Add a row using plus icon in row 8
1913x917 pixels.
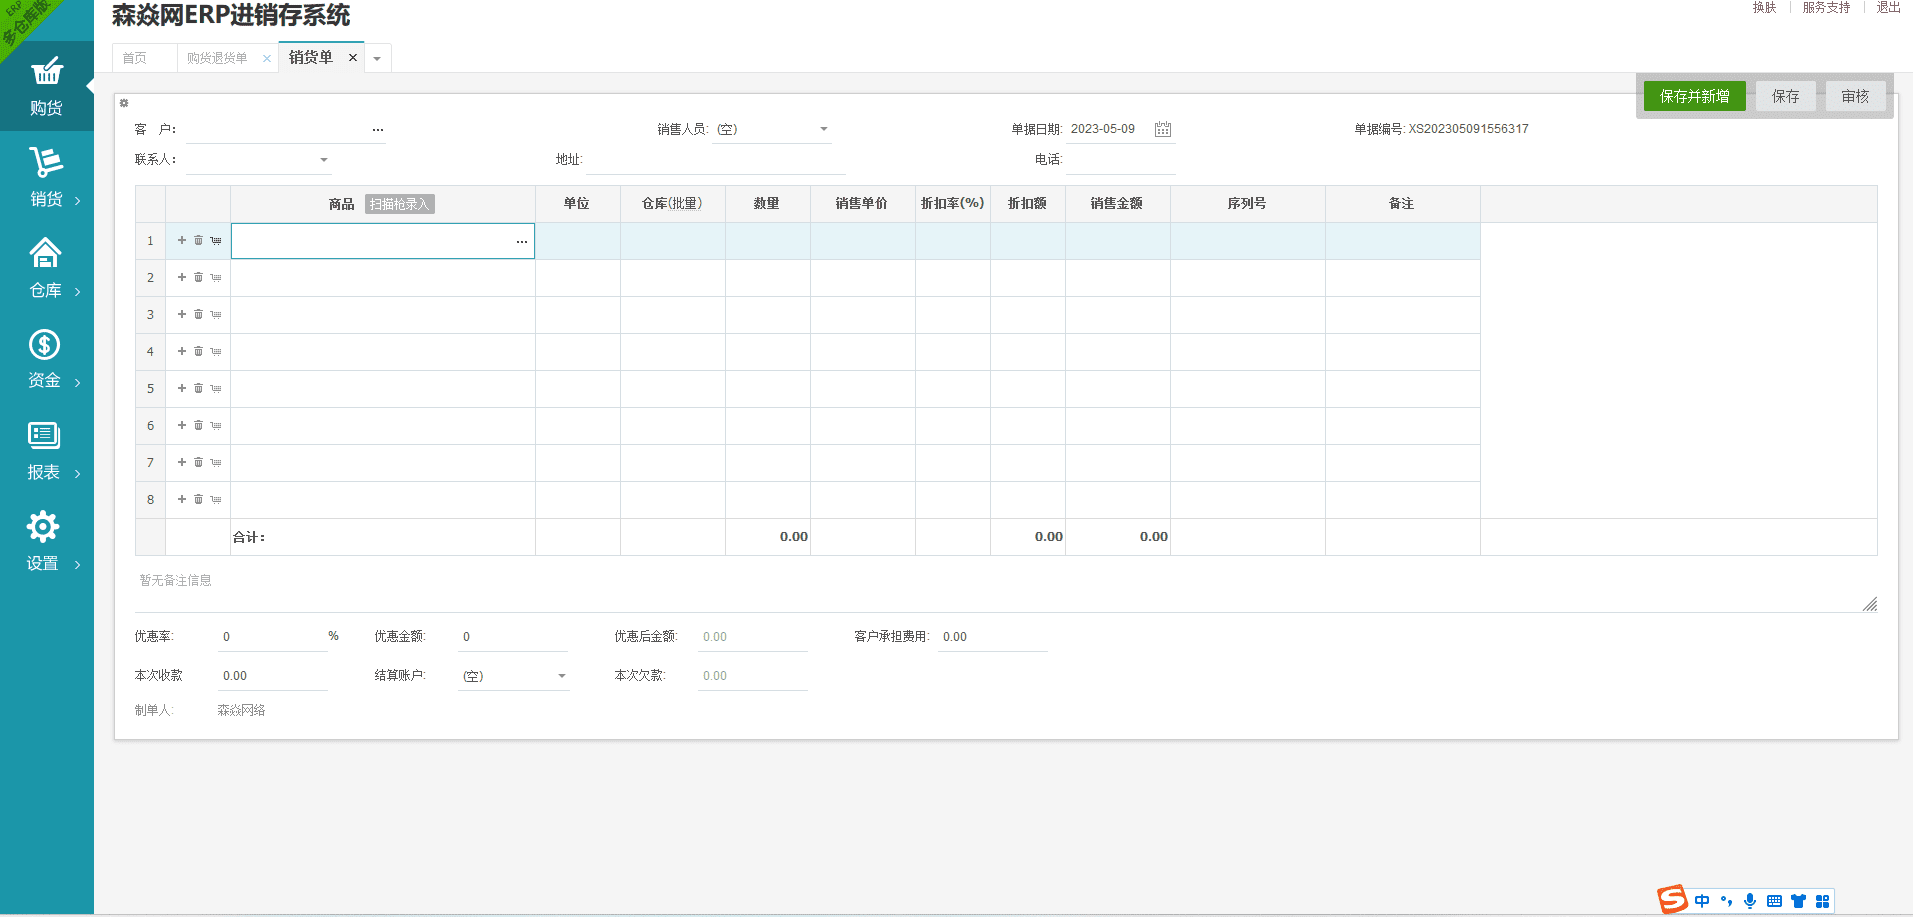(182, 499)
